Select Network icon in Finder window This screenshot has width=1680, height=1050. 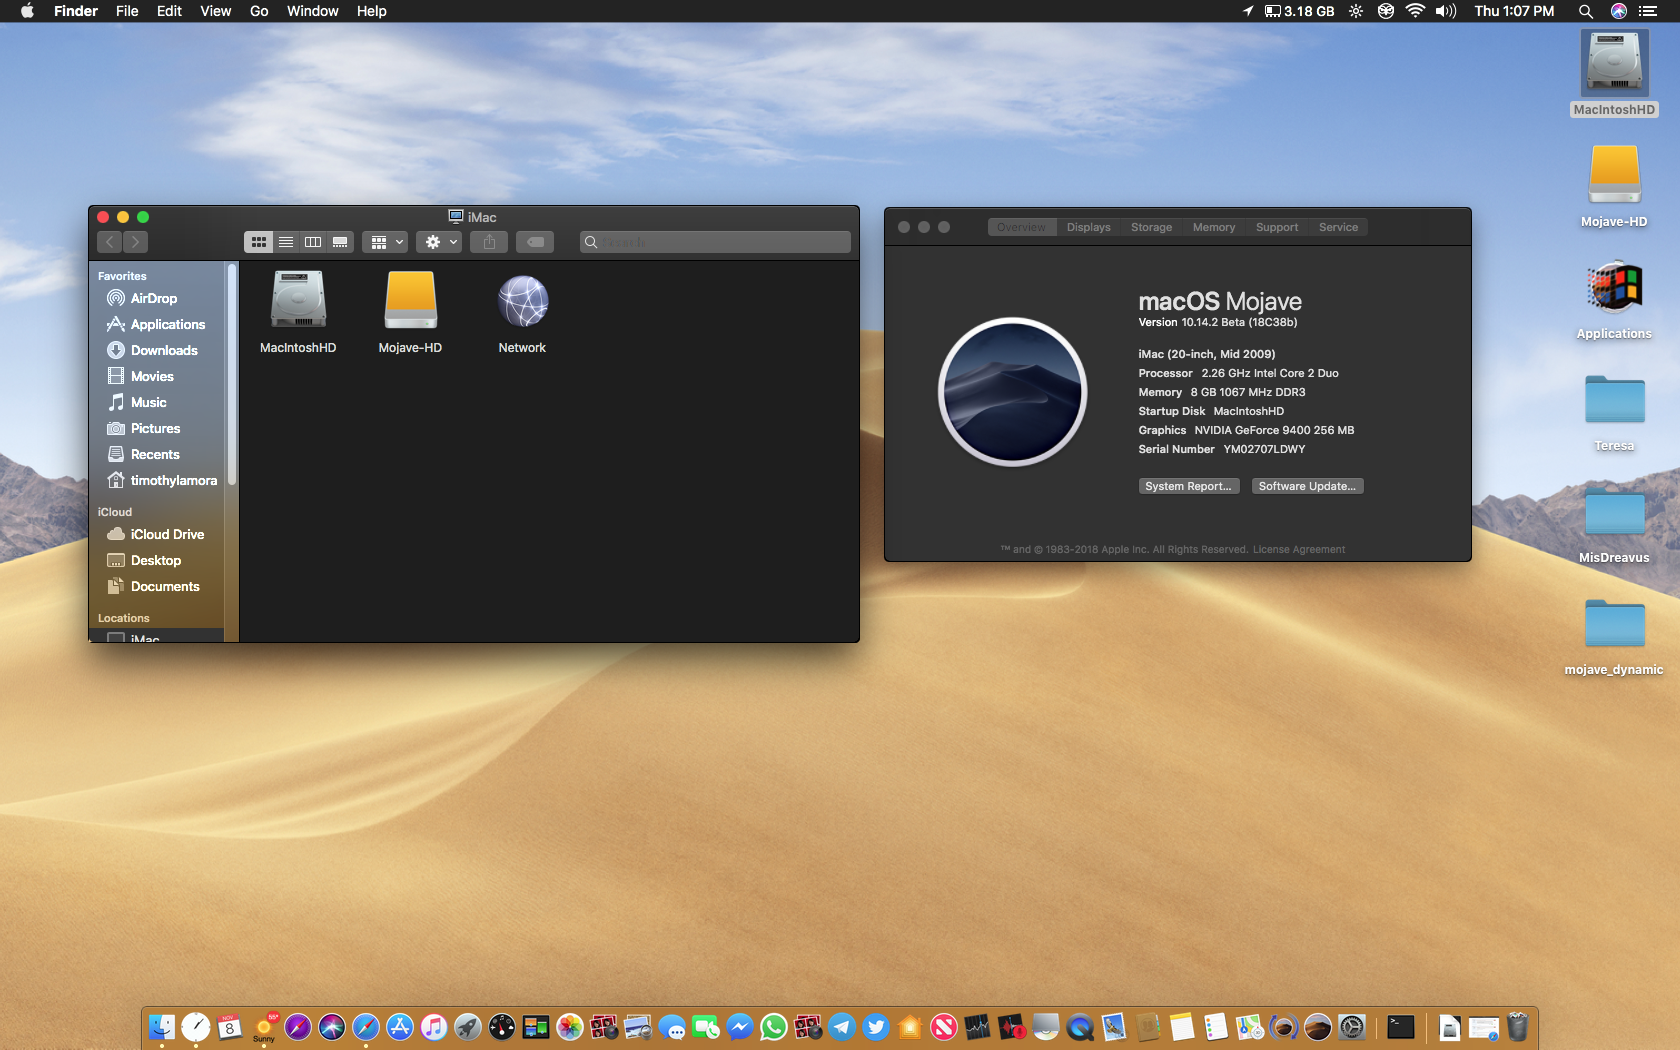(522, 312)
